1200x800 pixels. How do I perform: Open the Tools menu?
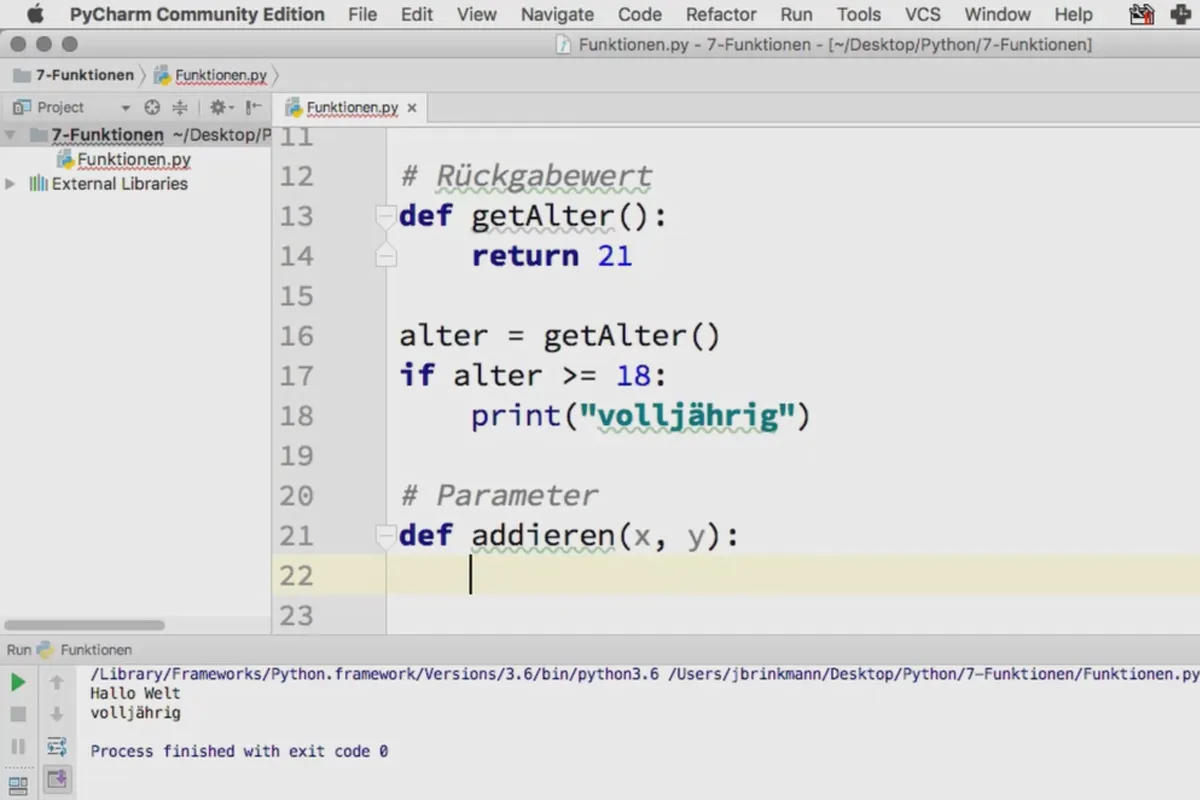[x=859, y=14]
